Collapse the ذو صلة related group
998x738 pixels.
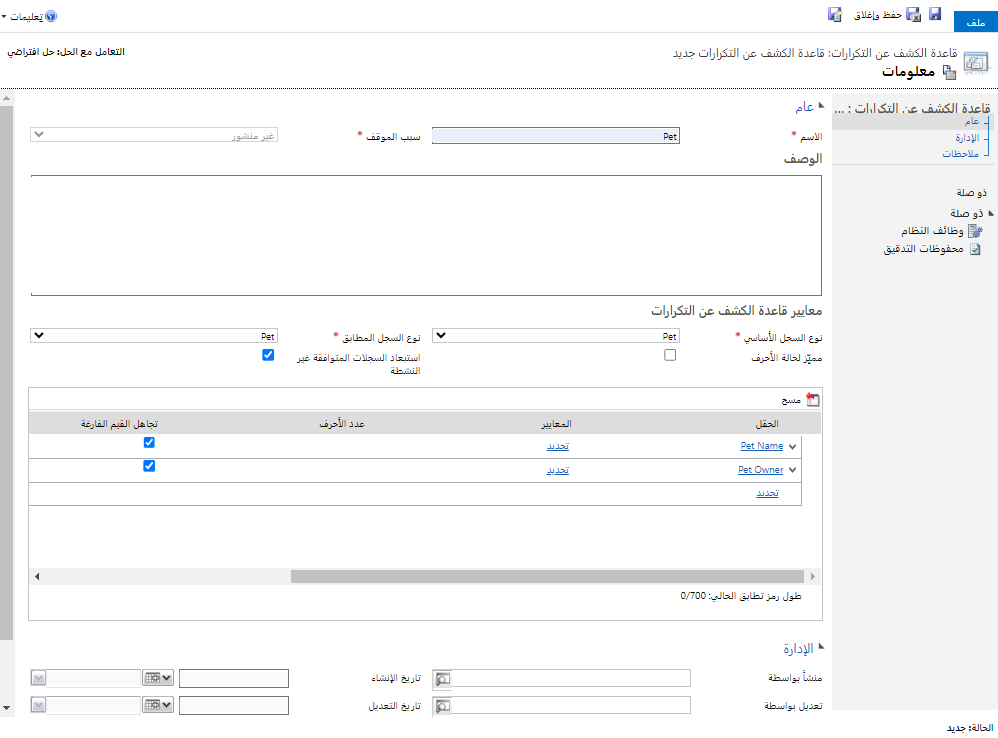(990, 213)
